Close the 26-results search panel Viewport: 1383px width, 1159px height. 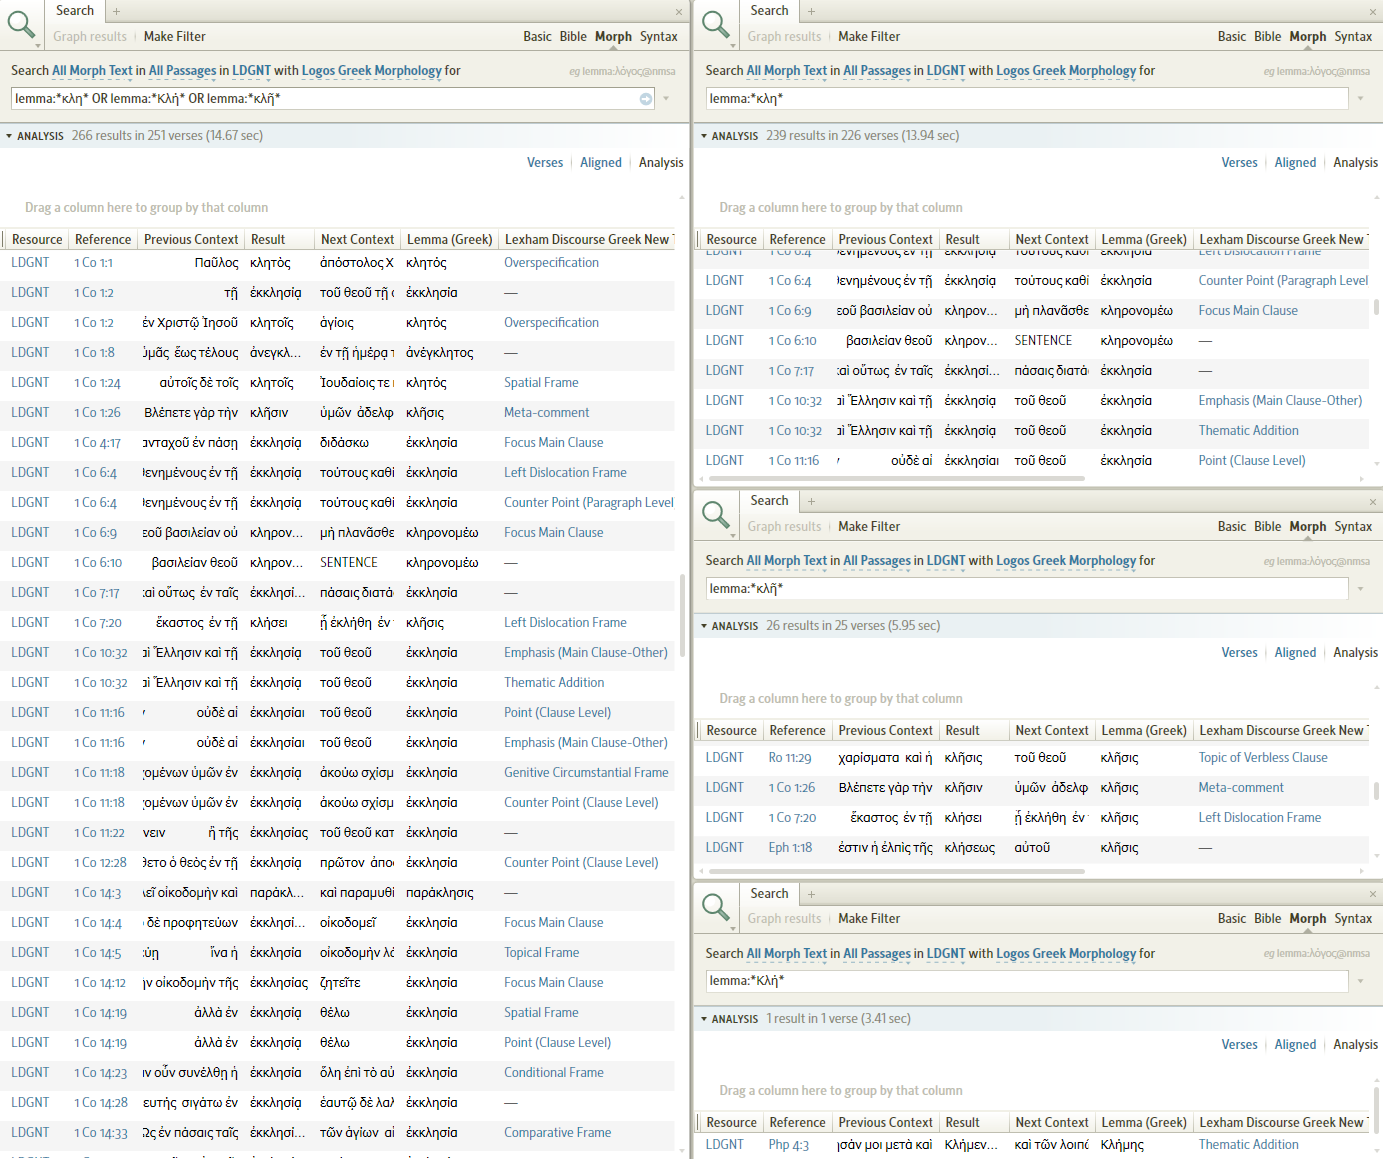click(x=1373, y=502)
